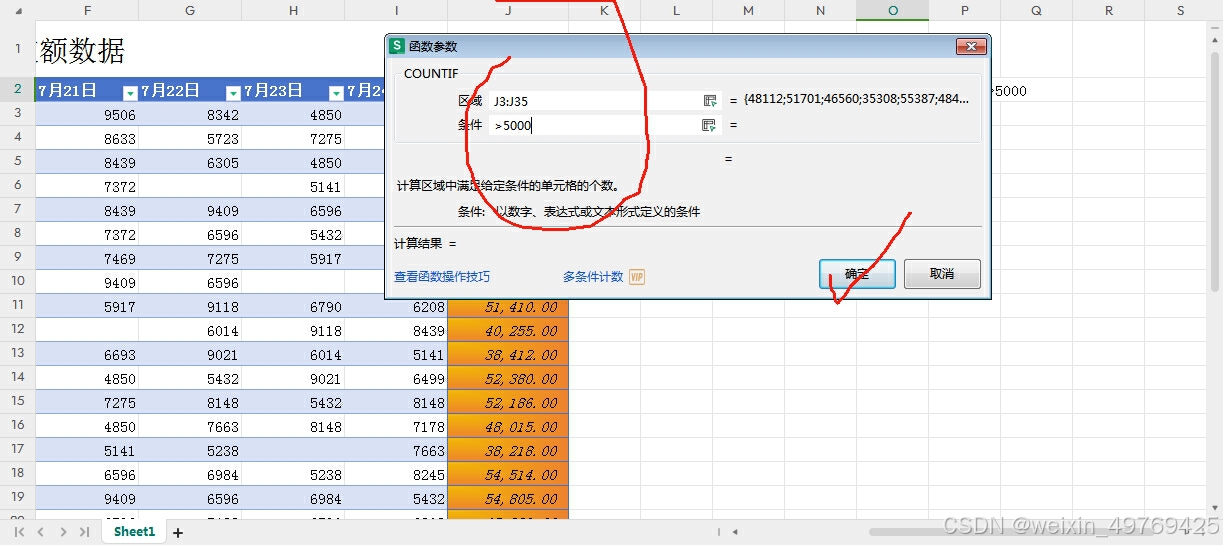1223x545 pixels.
Task: Select the highlighted row 2 header
Action: (x=18, y=90)
